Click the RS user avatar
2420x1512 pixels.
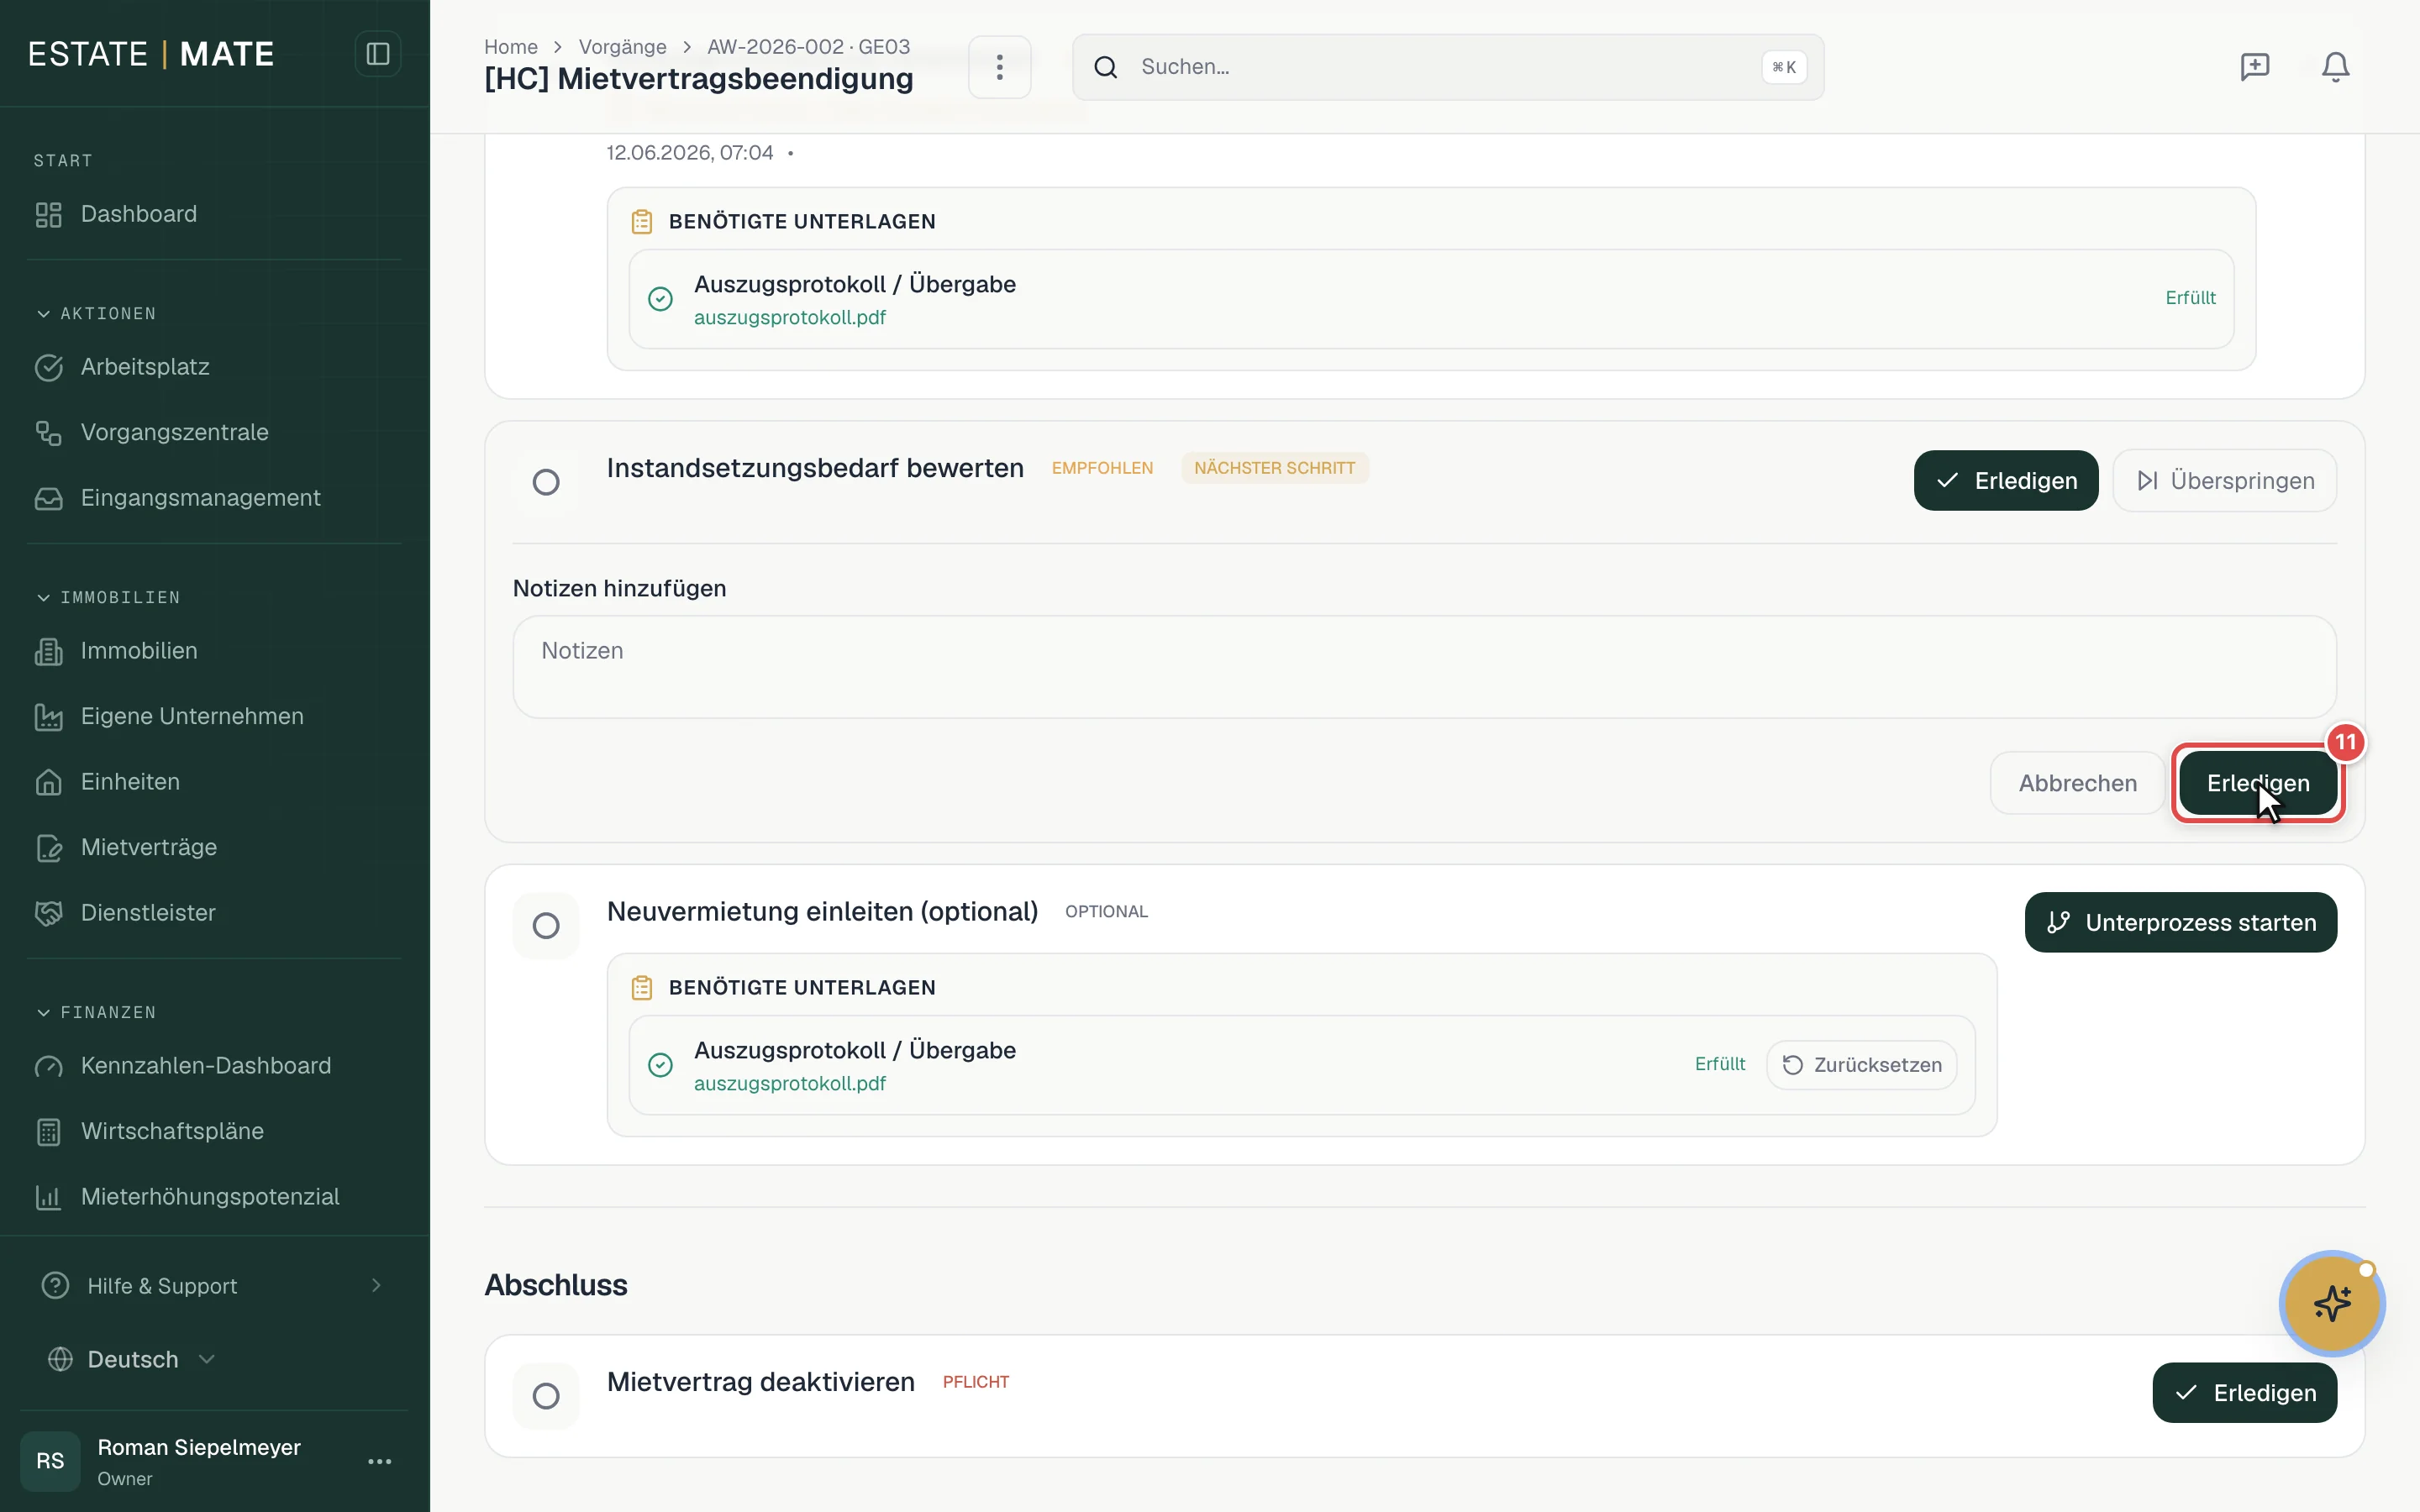point(50,1461)
